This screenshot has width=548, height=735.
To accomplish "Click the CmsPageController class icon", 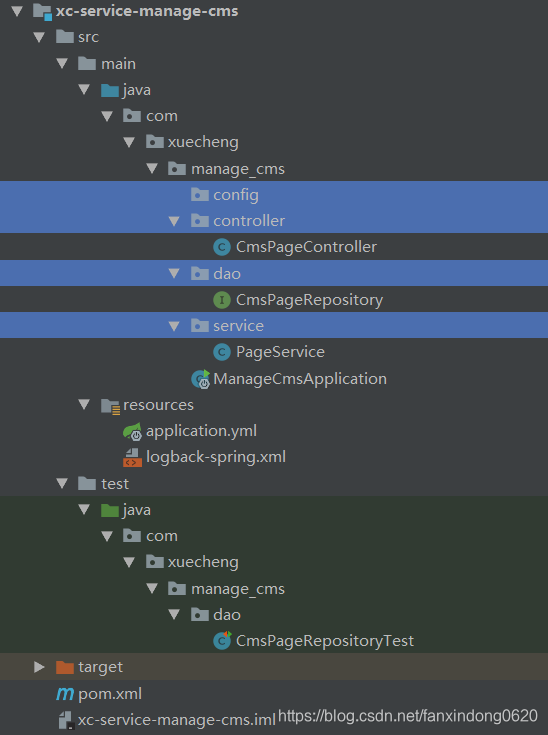I will coord(222,247).
